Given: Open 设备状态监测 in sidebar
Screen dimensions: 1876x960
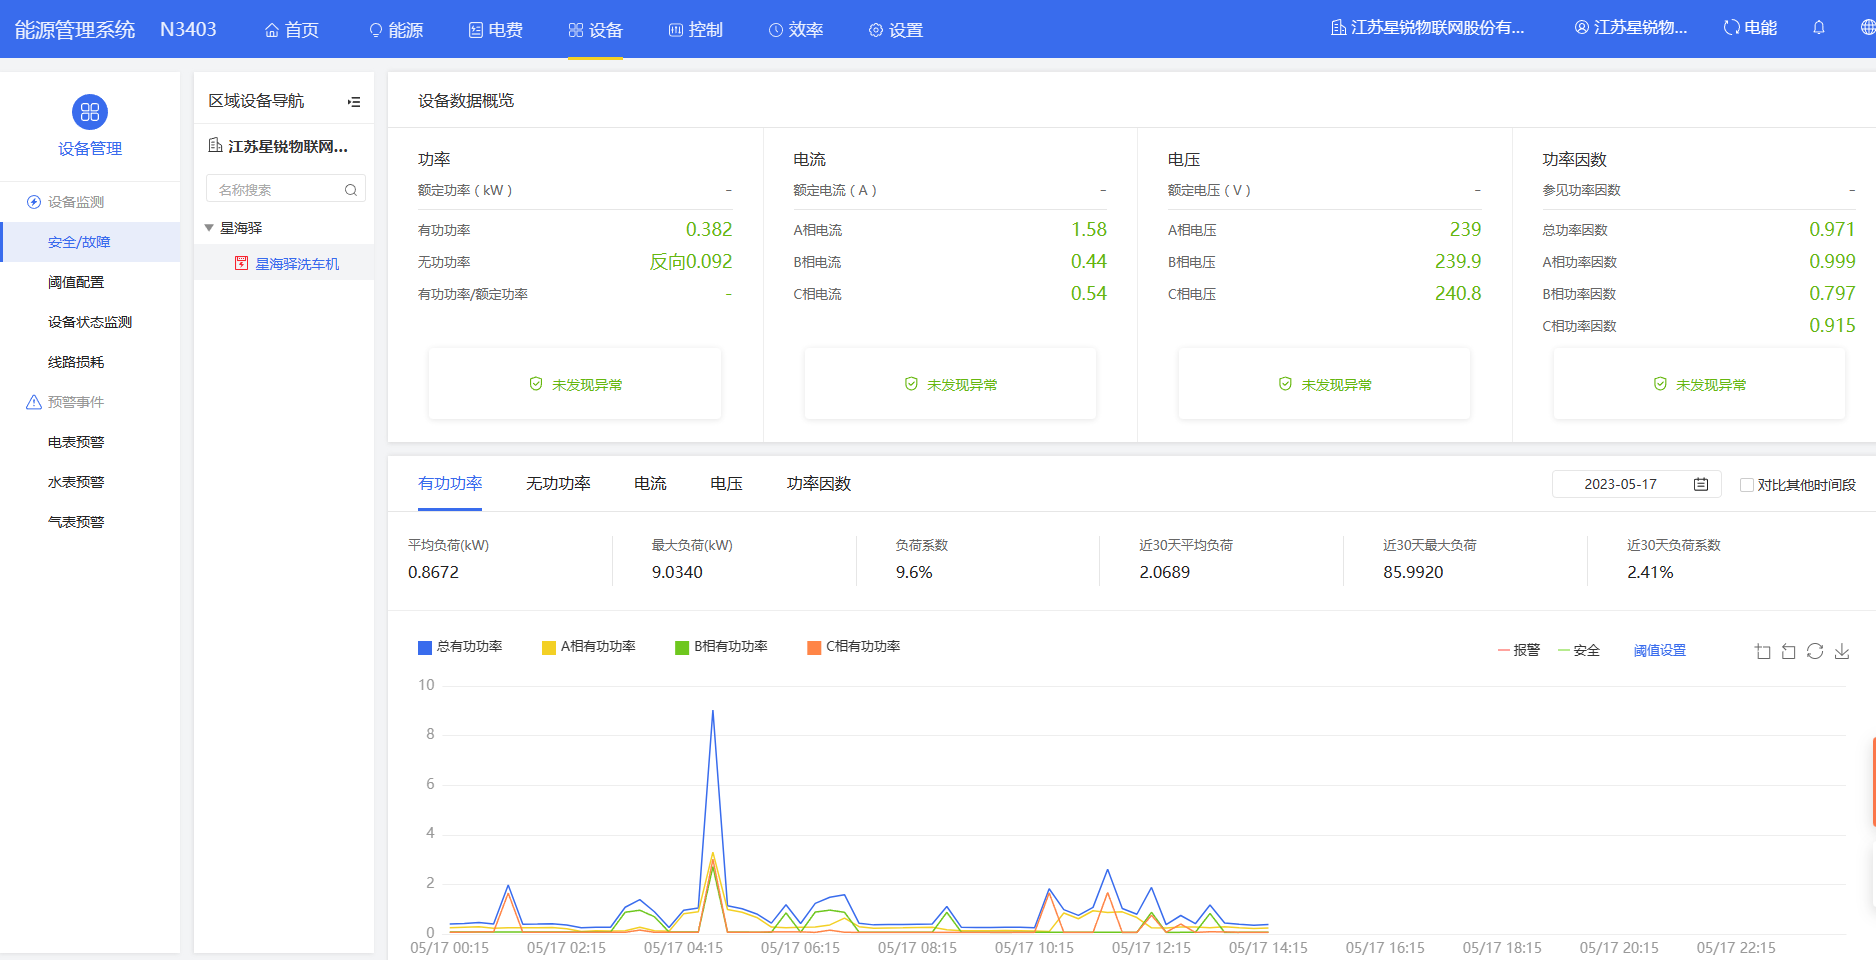Looking at the screenshot, I should [90, 322].
